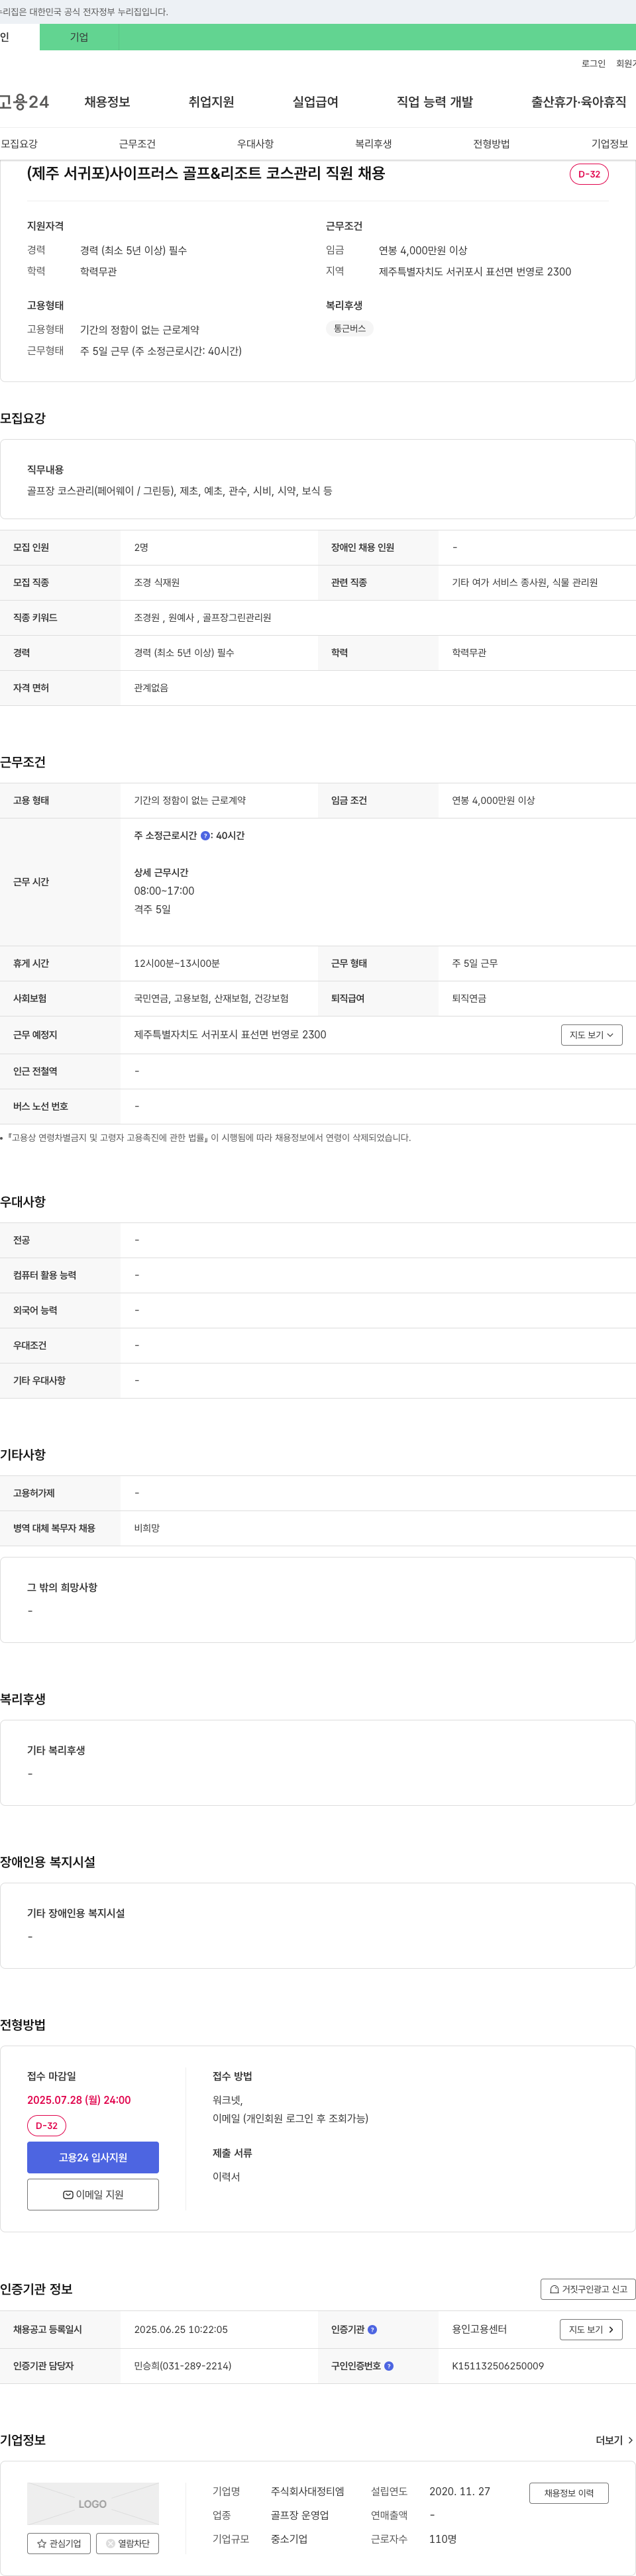
Task: Add company to favorites with 관심기업 star
Action: tap(59, 2543)
